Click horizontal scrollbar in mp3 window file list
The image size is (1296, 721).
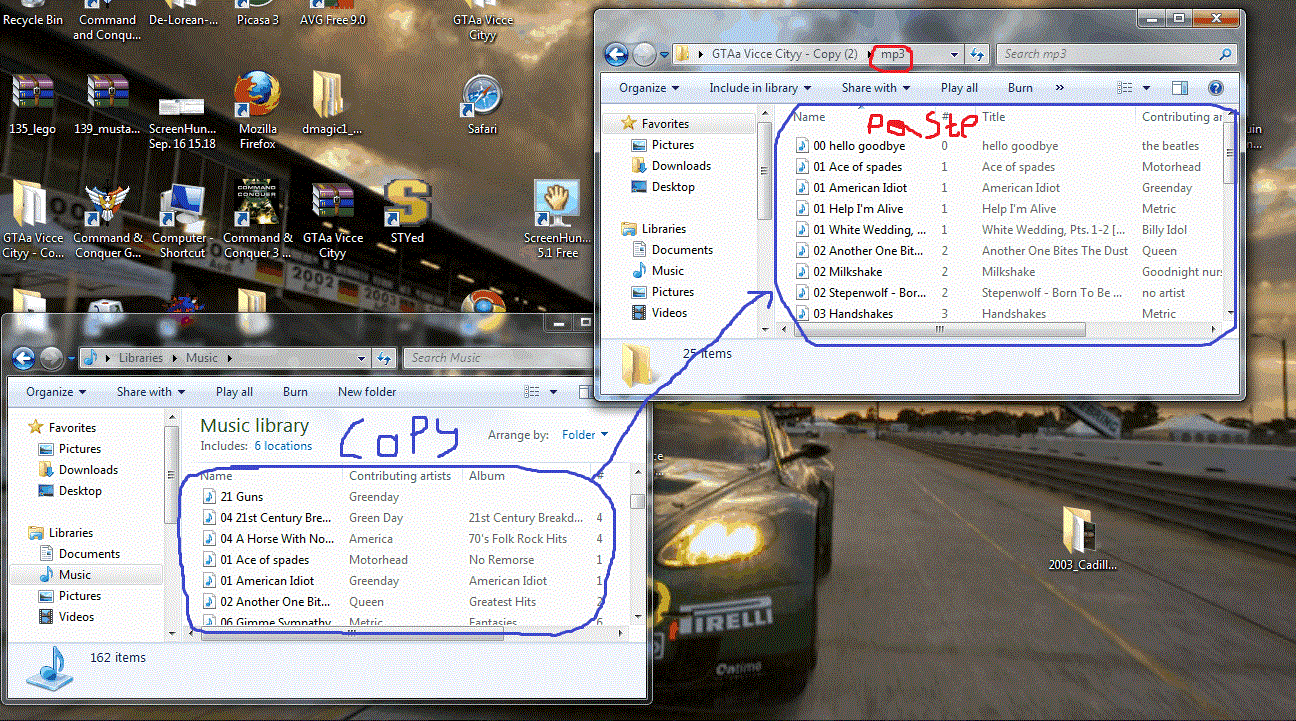(x=940, y=329)
